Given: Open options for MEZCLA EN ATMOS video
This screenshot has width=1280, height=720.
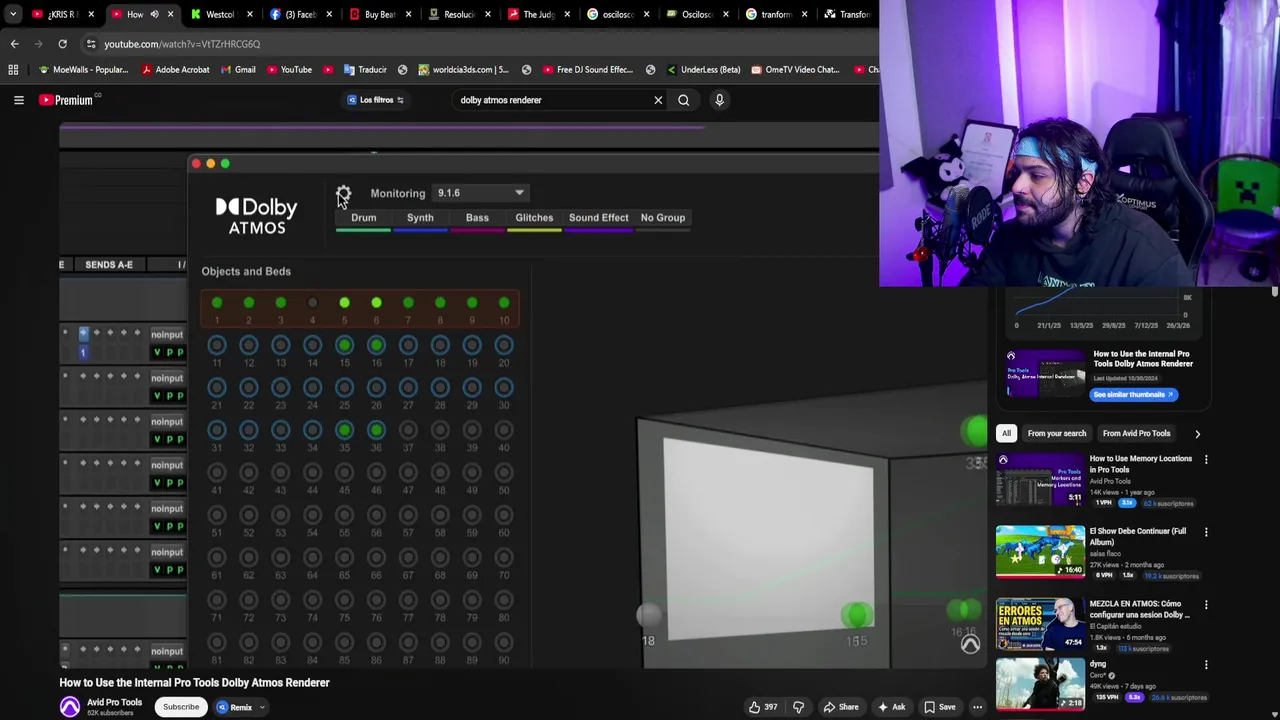Looking at the screenshot, I should 1206,605.
